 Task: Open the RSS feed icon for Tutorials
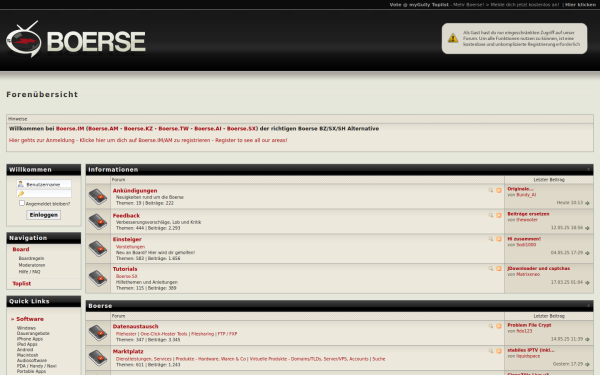[499, 269]
